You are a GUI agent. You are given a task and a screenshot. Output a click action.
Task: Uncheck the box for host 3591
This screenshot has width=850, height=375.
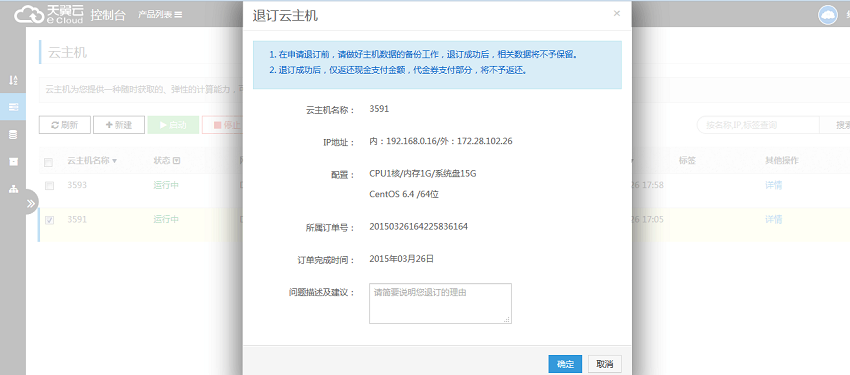(49, 220)
